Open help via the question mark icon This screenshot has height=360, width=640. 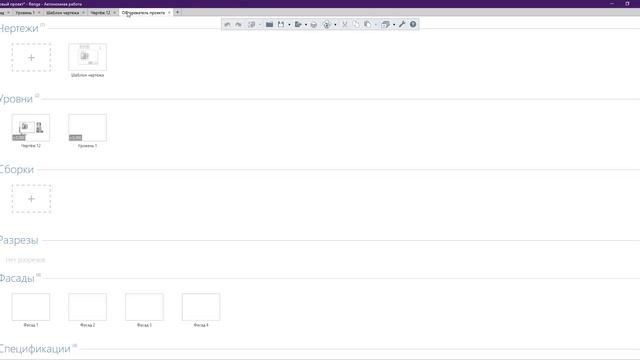[413, 24]
